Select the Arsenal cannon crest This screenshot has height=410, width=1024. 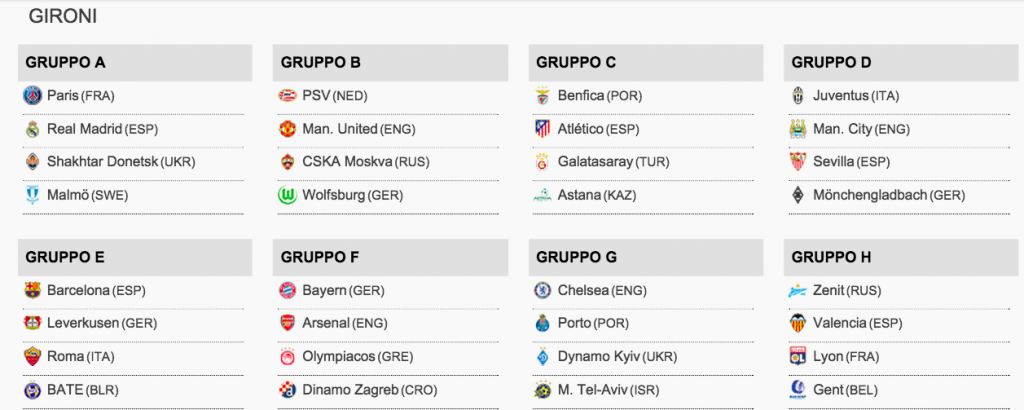point(287,323)
